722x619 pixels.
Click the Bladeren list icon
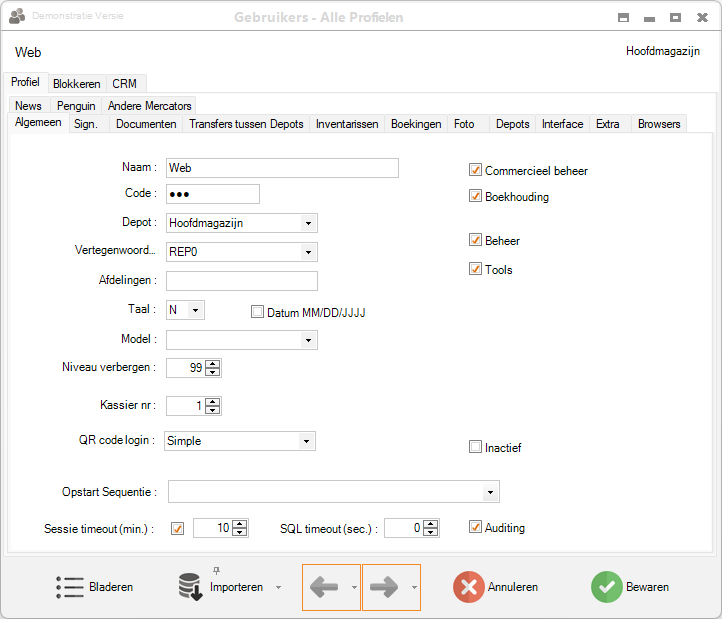click(x=69, y=587)
